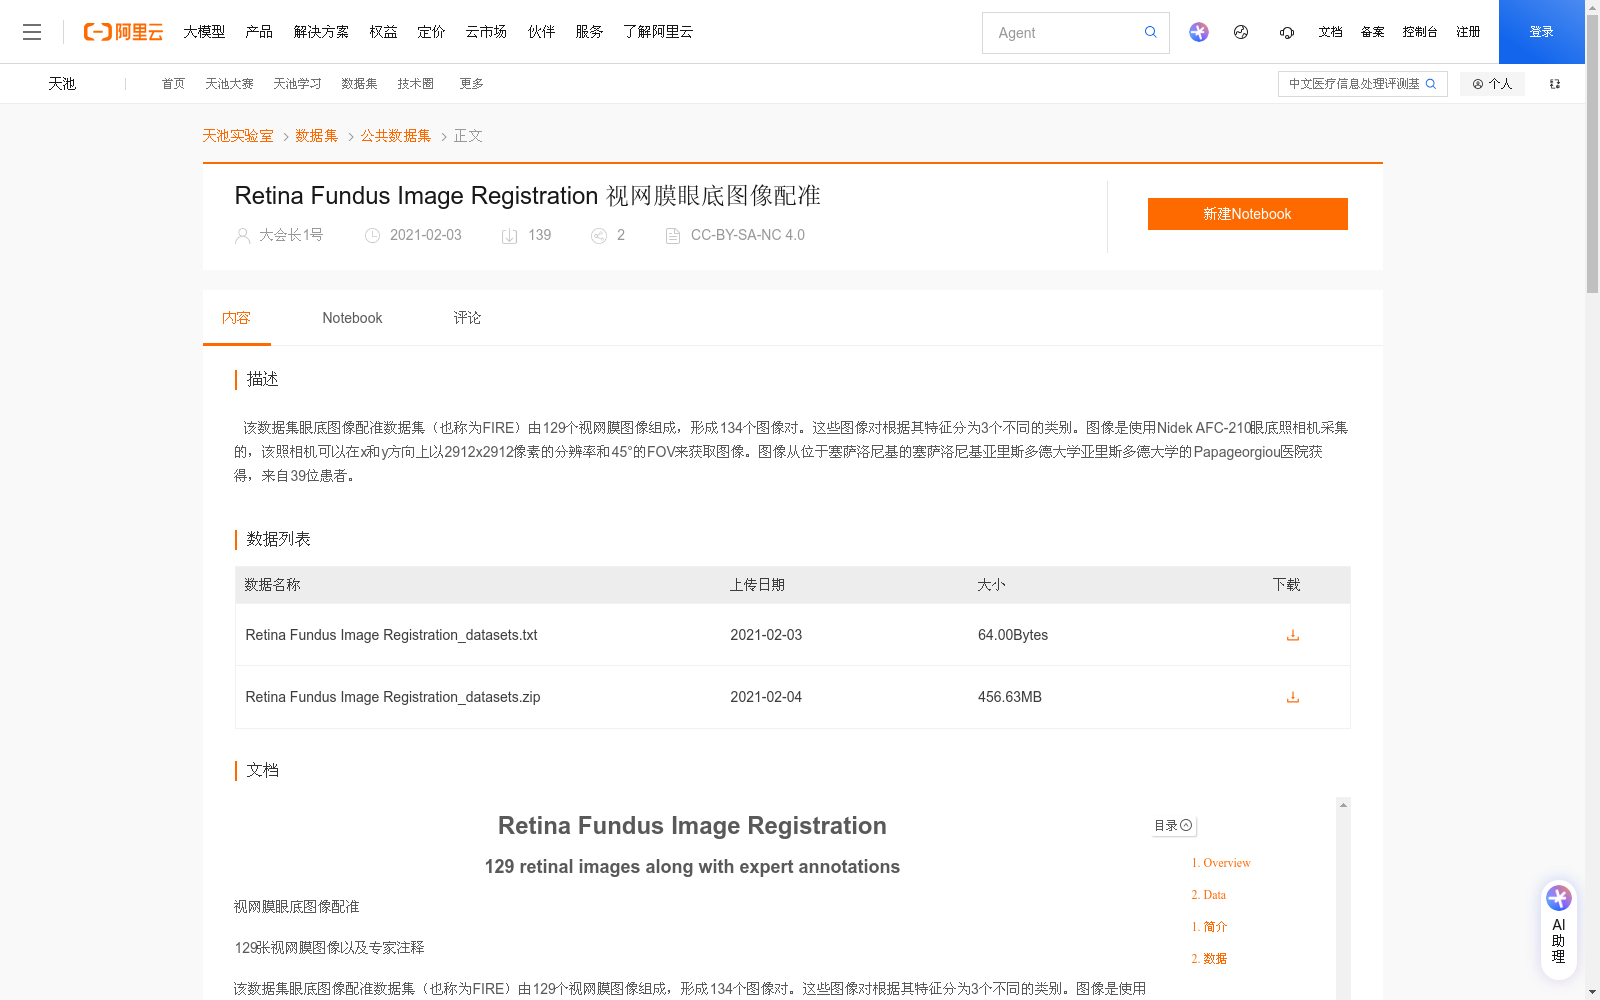Jump to 1. Overview in contents
1600x1000 pixels.
(x=1220, y=863)
